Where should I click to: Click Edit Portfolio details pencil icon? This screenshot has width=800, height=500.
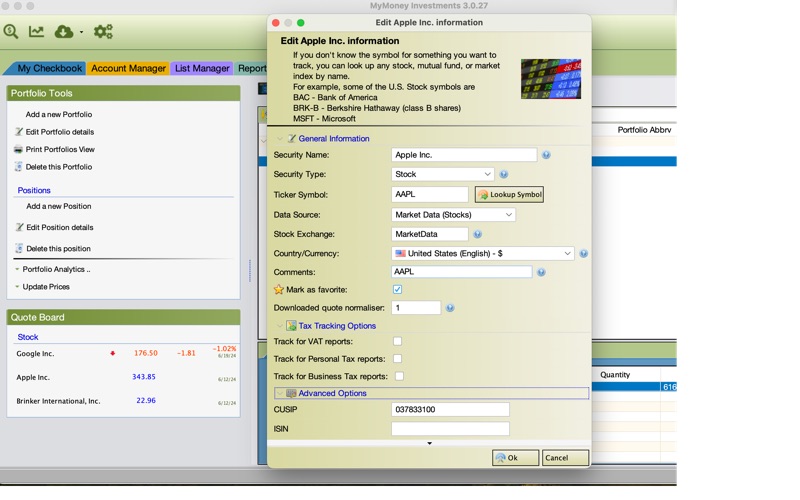coord(19,132)
